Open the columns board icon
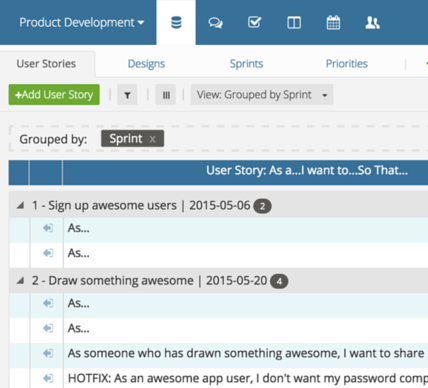Screen dimensions: 428x388 click(x=294, y=23)
